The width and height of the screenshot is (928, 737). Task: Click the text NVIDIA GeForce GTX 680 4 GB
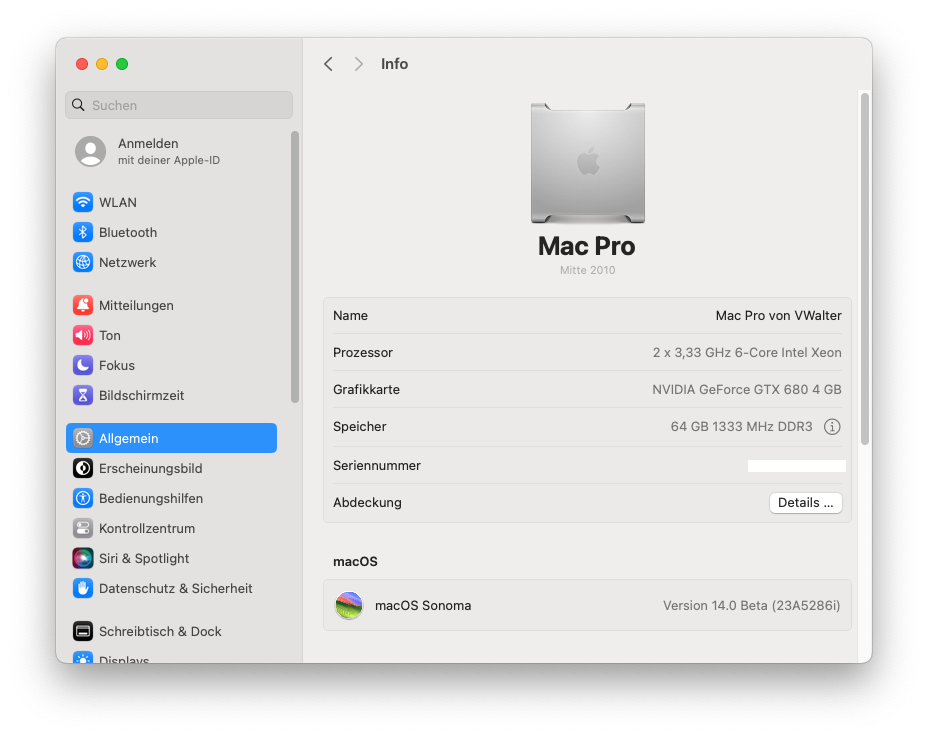(x=746, y=390)
